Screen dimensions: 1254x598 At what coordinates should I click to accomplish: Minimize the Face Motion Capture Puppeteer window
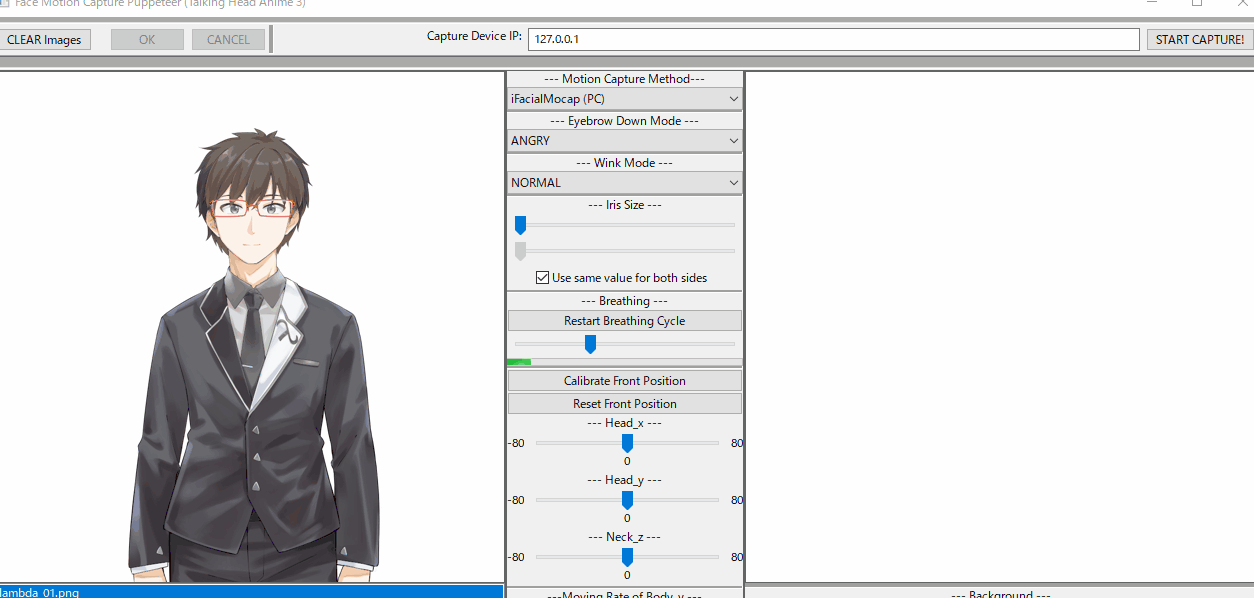(1151, 3)
